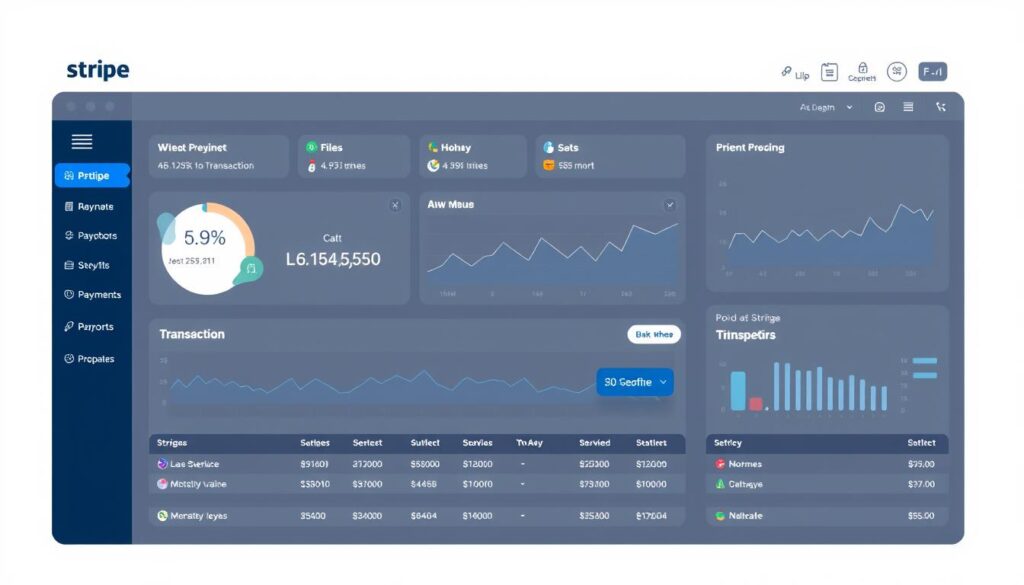This screenshot has height=585, width=1024.
Task: Click the circular face icon beside the F-rl button
Action: coord(897,71)
